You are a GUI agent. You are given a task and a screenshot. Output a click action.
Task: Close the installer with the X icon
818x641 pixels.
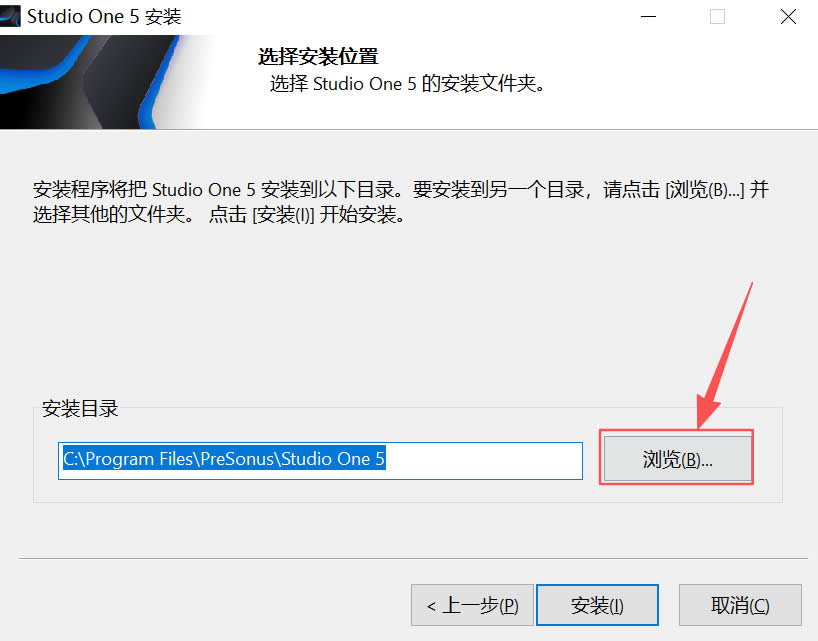(788, 17)
